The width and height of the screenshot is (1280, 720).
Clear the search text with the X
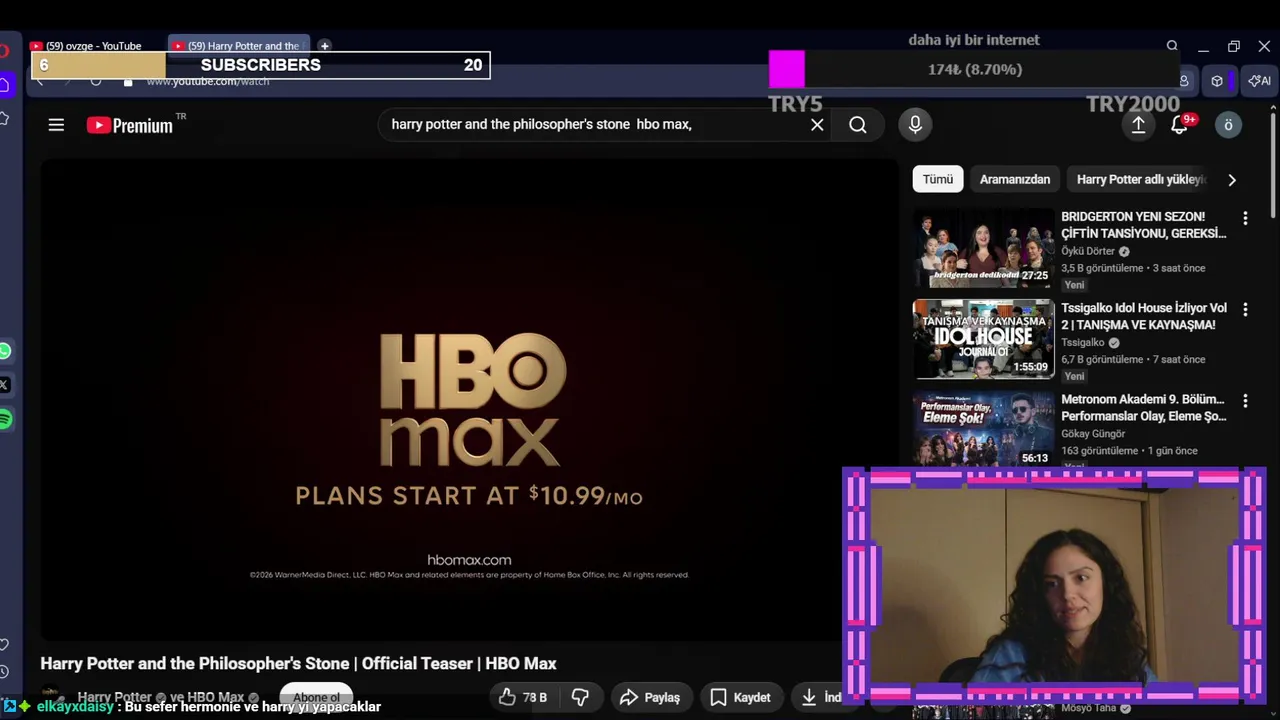pyautogui.click(x=817, y=125)
